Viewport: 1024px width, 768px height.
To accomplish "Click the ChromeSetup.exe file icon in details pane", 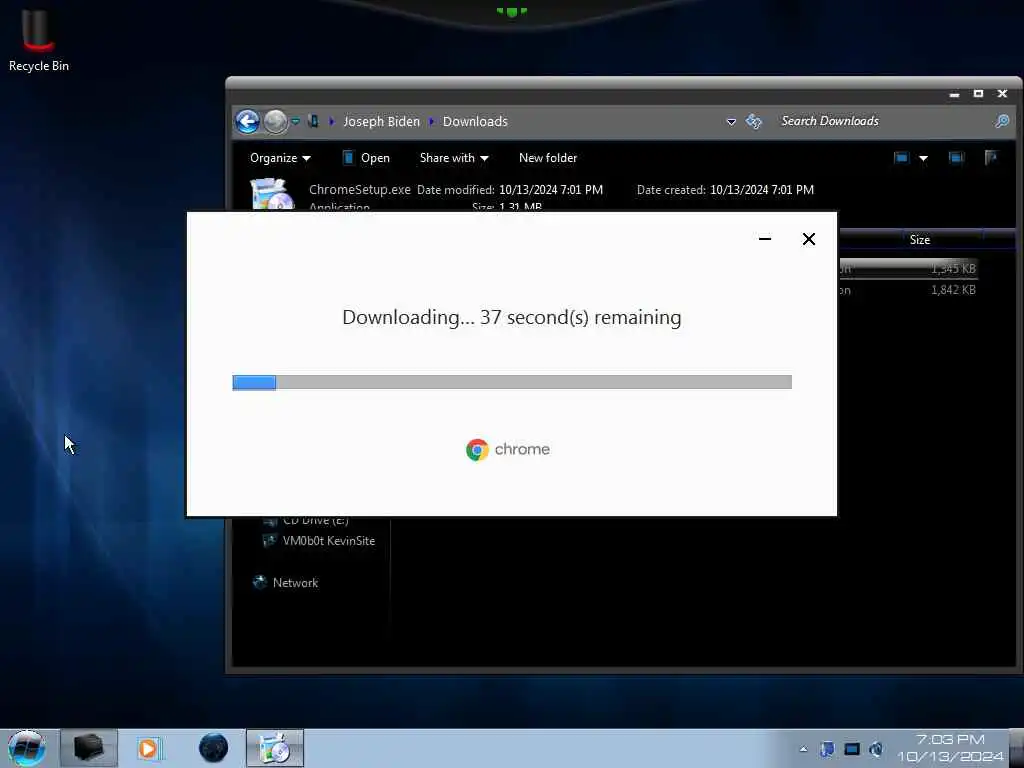I will [x=272, y=194].
